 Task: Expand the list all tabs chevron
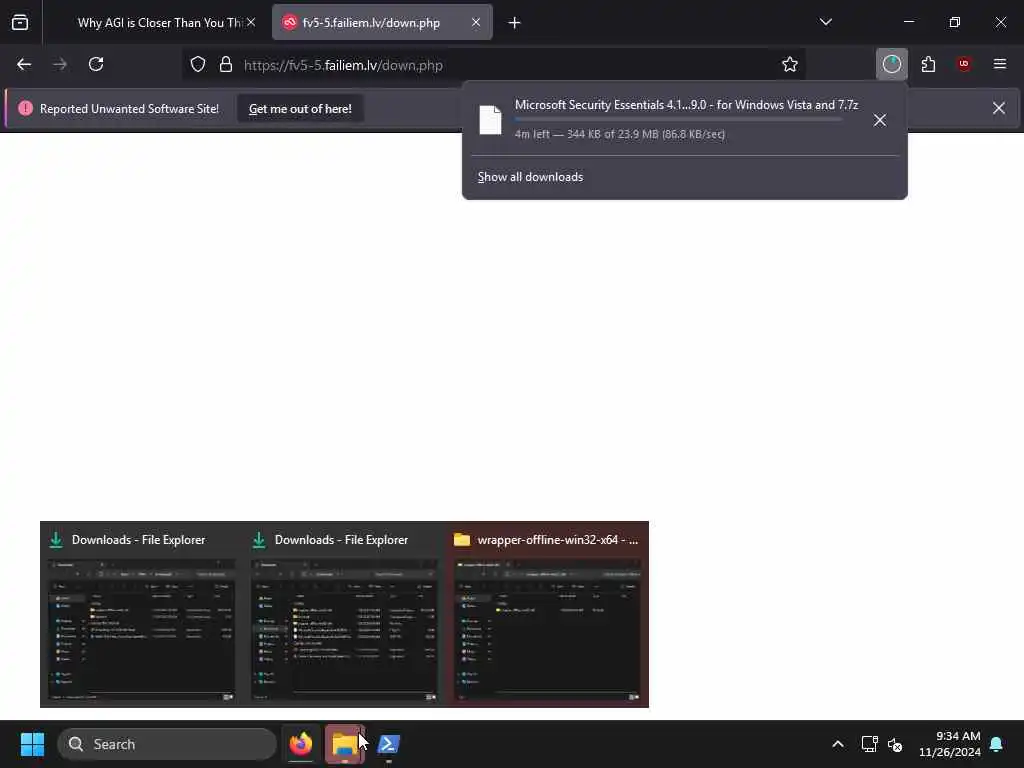coord(825,23)
